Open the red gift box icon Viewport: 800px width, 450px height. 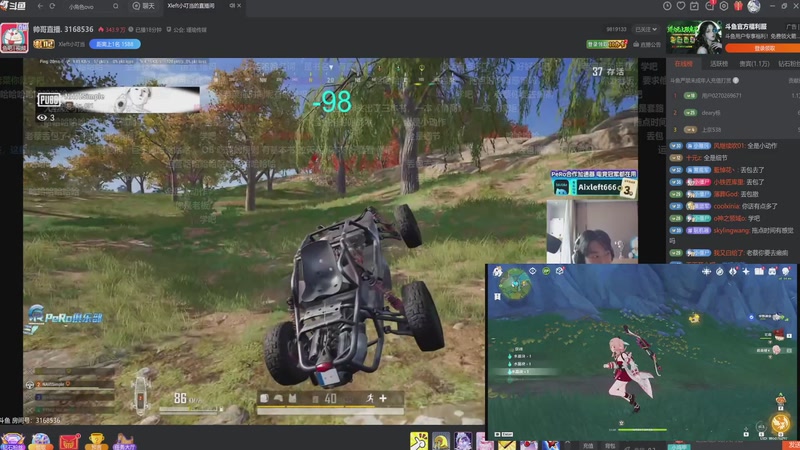(738, 6)
